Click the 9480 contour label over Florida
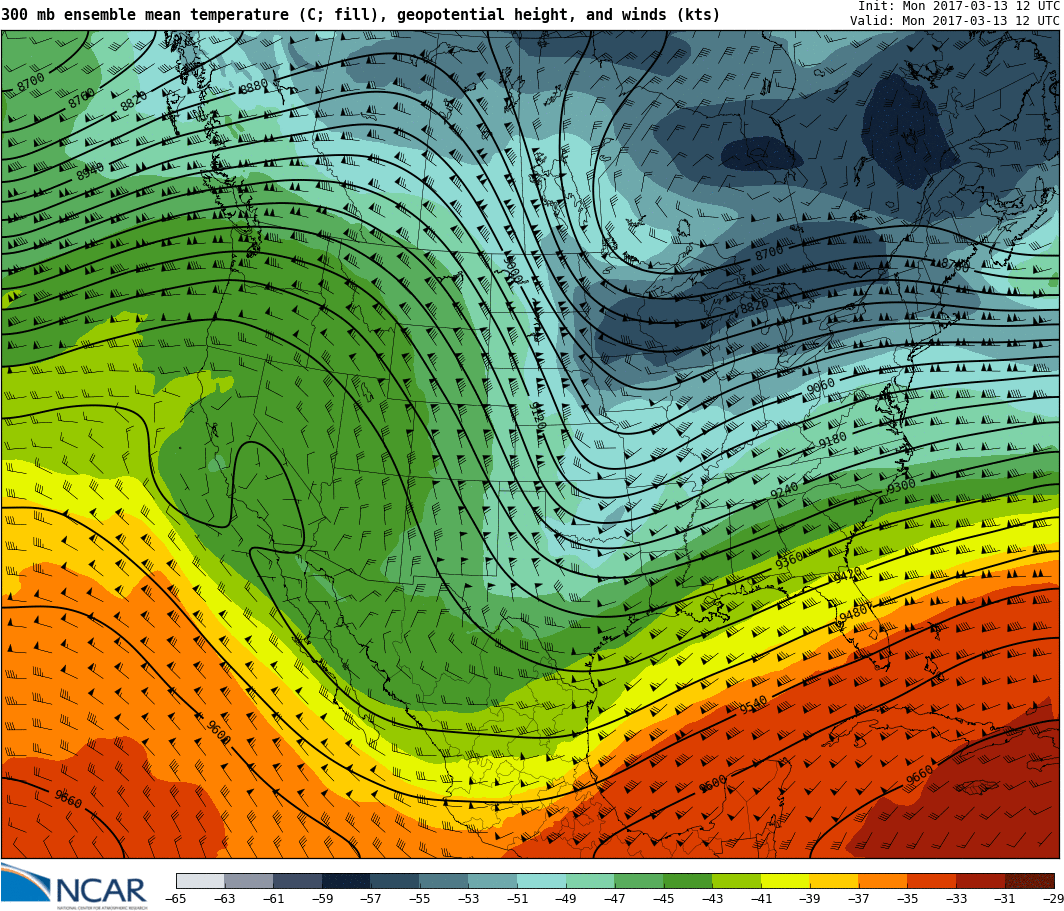 pos(852,614)
